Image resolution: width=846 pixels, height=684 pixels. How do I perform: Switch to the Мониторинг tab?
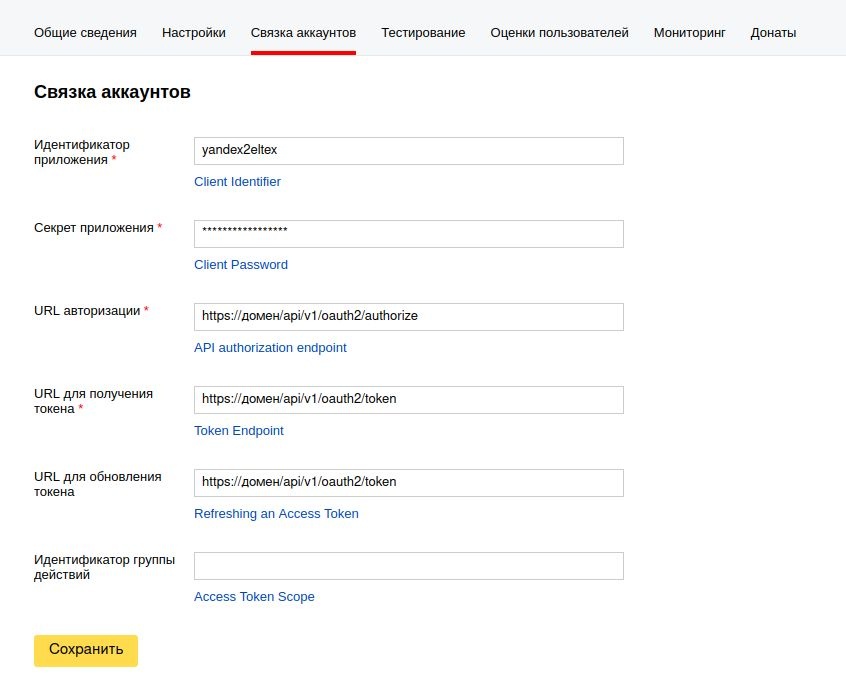coord(690,33)
